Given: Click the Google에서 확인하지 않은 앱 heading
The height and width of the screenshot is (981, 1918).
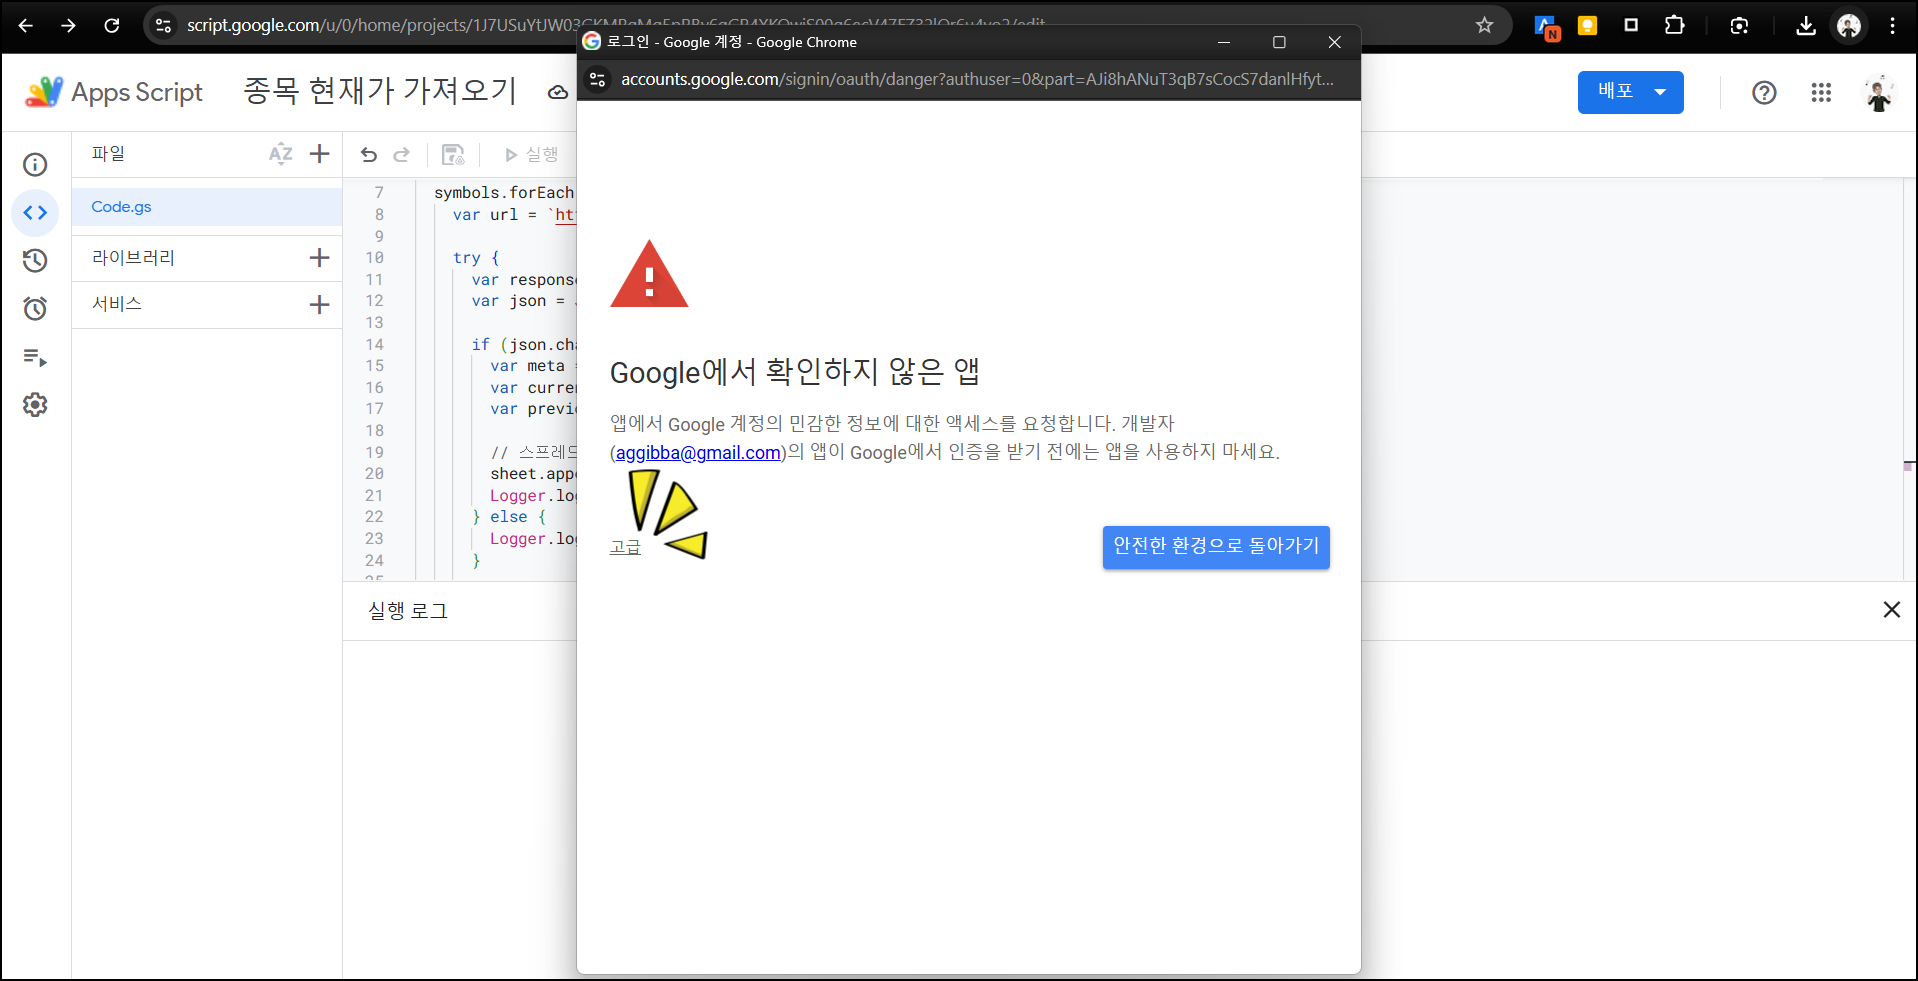Looking at the screenshot, I should 795,372.
